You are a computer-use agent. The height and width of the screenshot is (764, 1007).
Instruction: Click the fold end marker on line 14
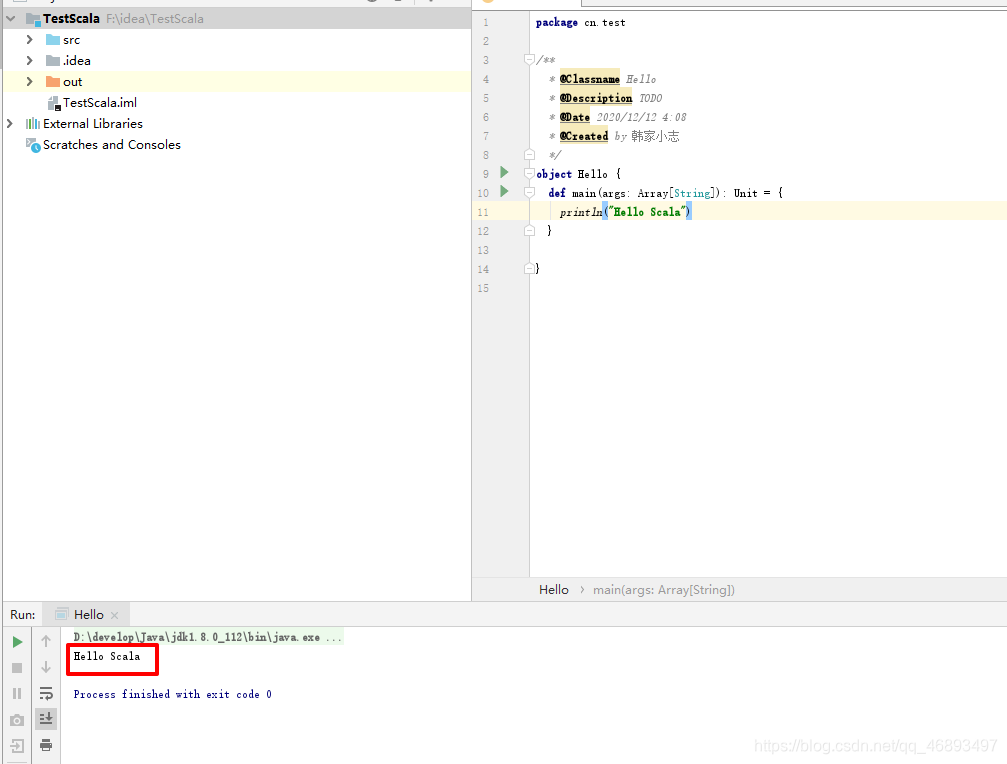point(529,268)
